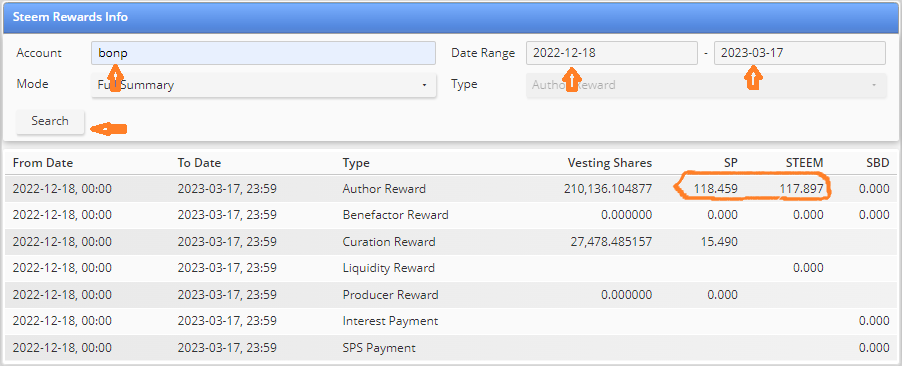
Task: Click the Type column header in table
Action: tap(356, 163)
